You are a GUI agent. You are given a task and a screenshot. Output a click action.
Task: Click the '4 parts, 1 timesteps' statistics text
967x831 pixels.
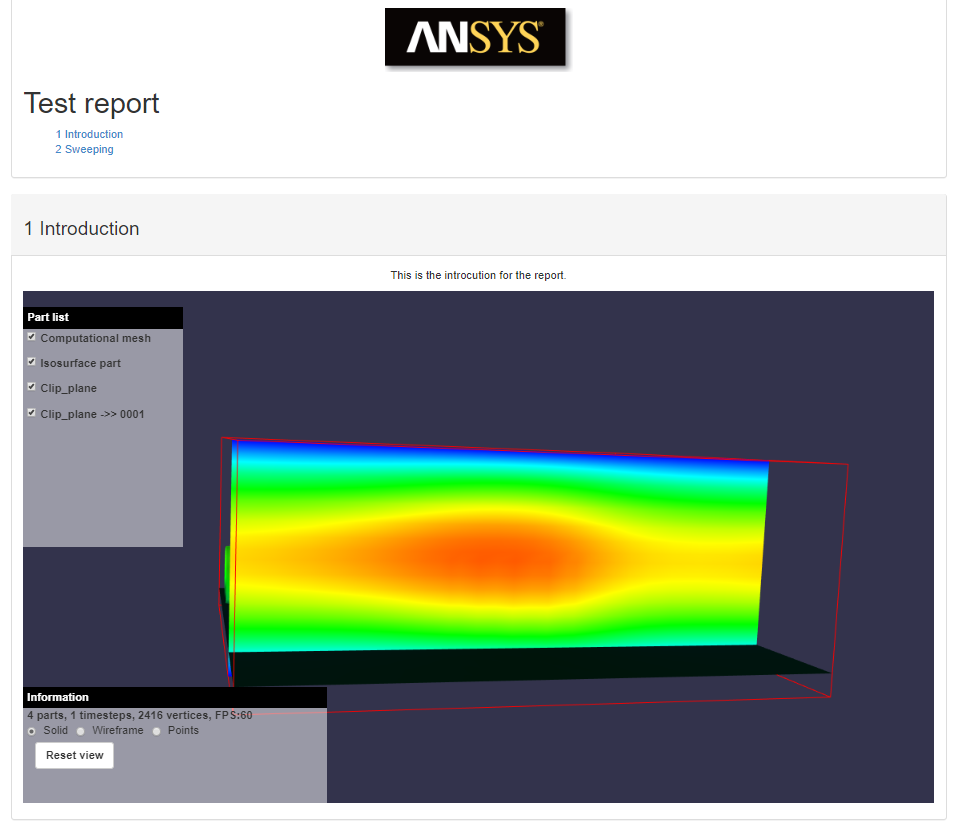coord(139,715)
